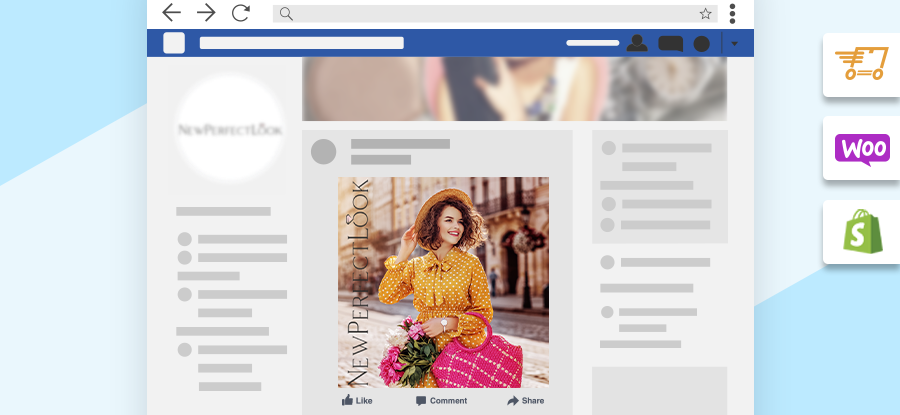900x415 pixels.
Task: Open the notifications round icon
Action: point(702,43)
